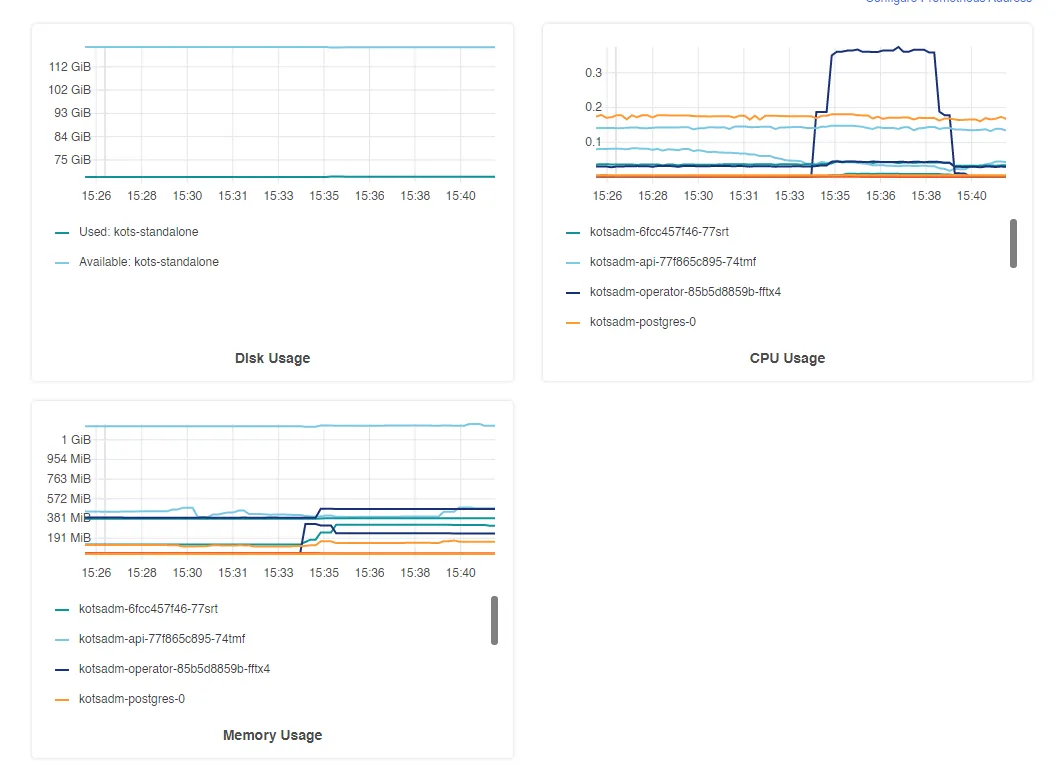Click the 15:35 tick on the Disk Usage chart
This screenshot has height=784, width=1063.
(324, 195)
